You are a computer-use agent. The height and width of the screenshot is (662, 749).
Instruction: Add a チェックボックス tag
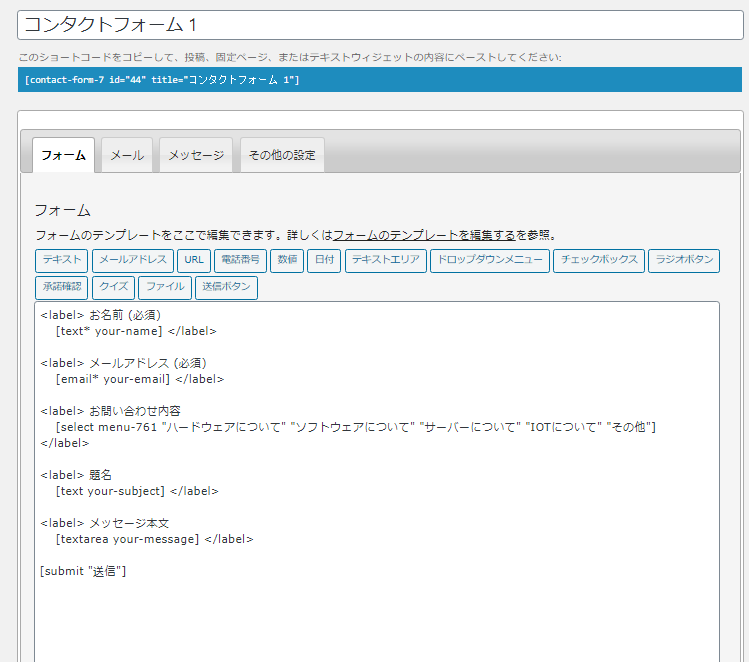(x=599, y=261)
